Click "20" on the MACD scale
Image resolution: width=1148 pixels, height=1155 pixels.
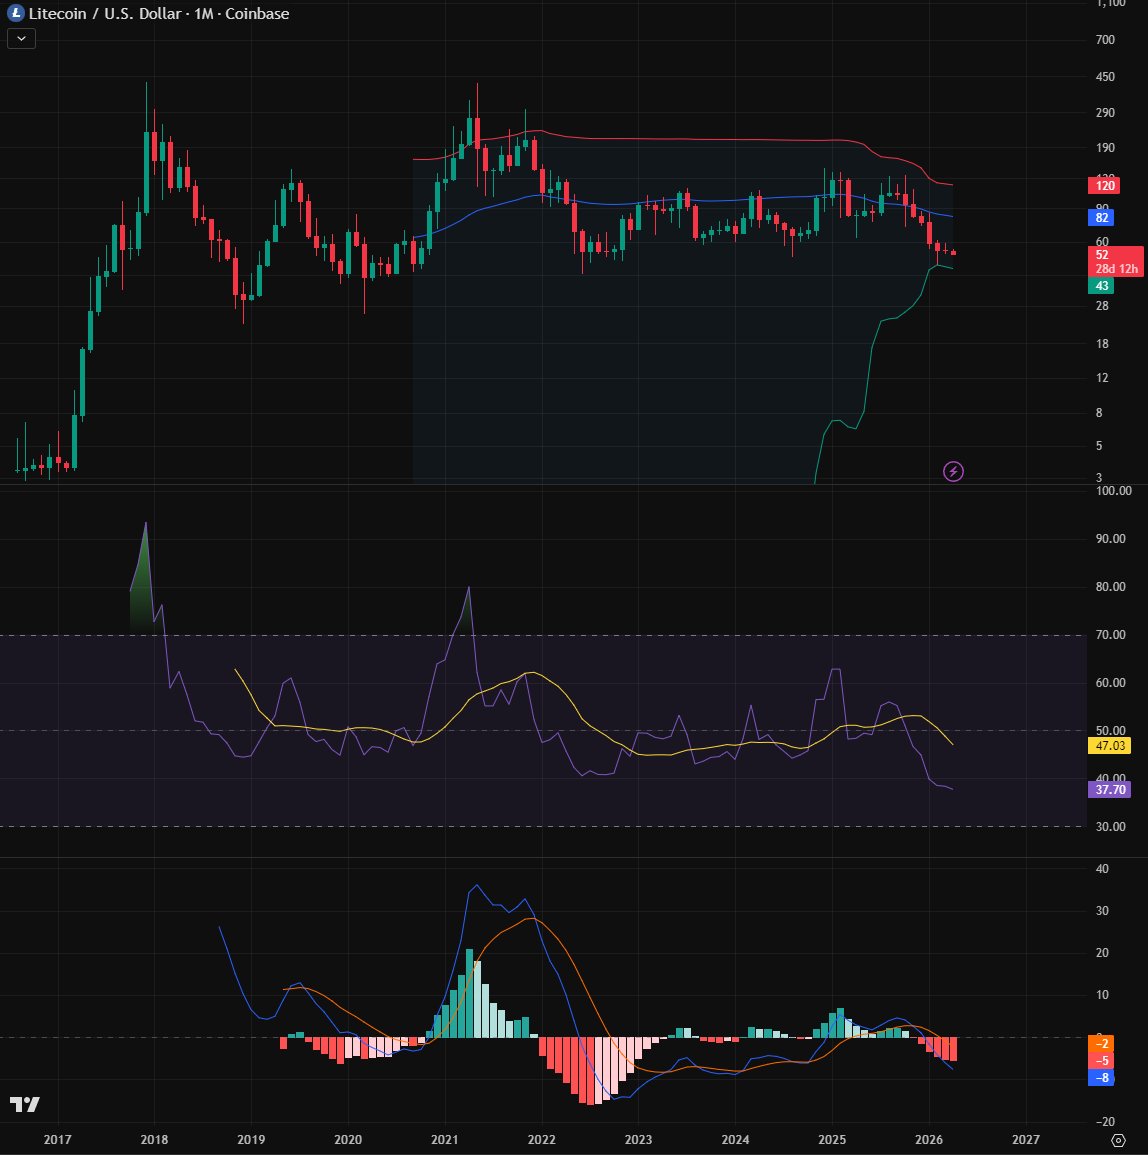coord(1102,952)
